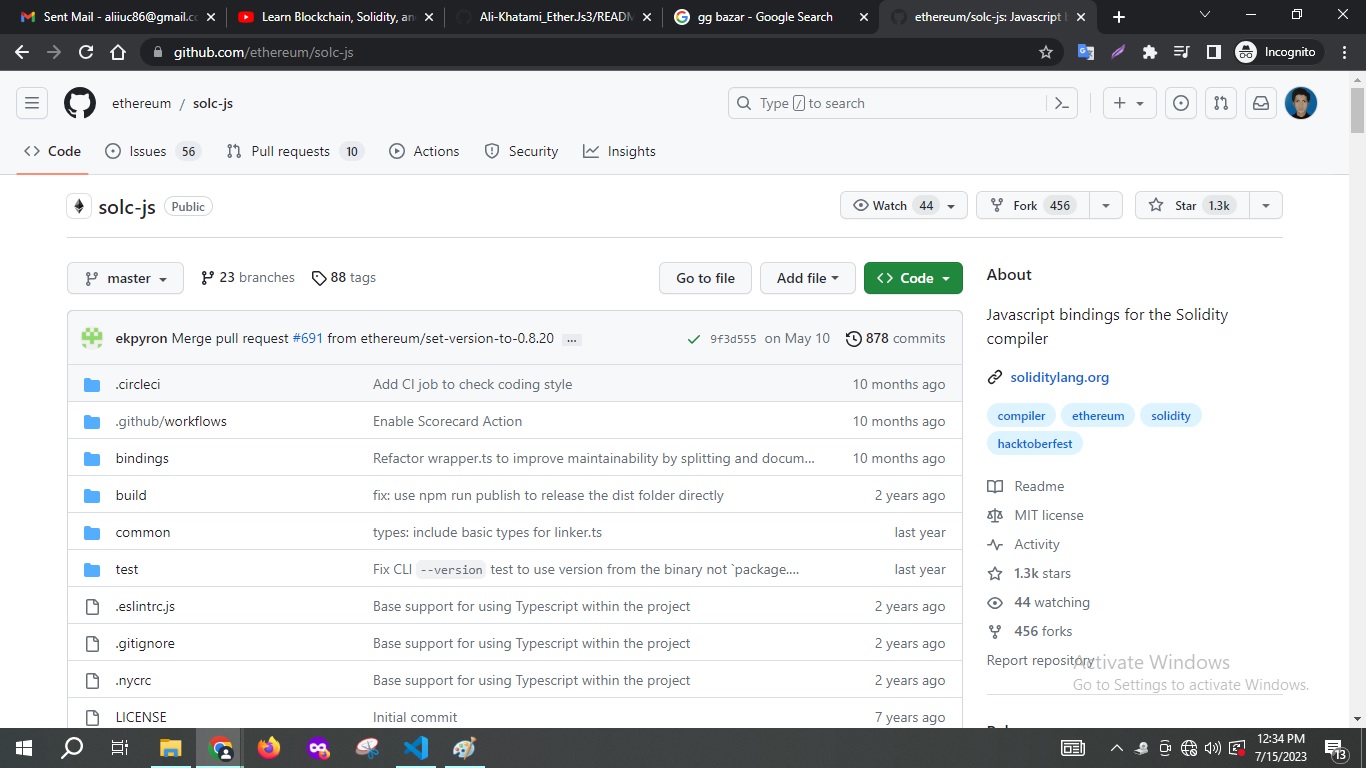This screenshot has height=768, width=1366.
Task: Open the soliditylang.org link
Action: point(1059,377)
